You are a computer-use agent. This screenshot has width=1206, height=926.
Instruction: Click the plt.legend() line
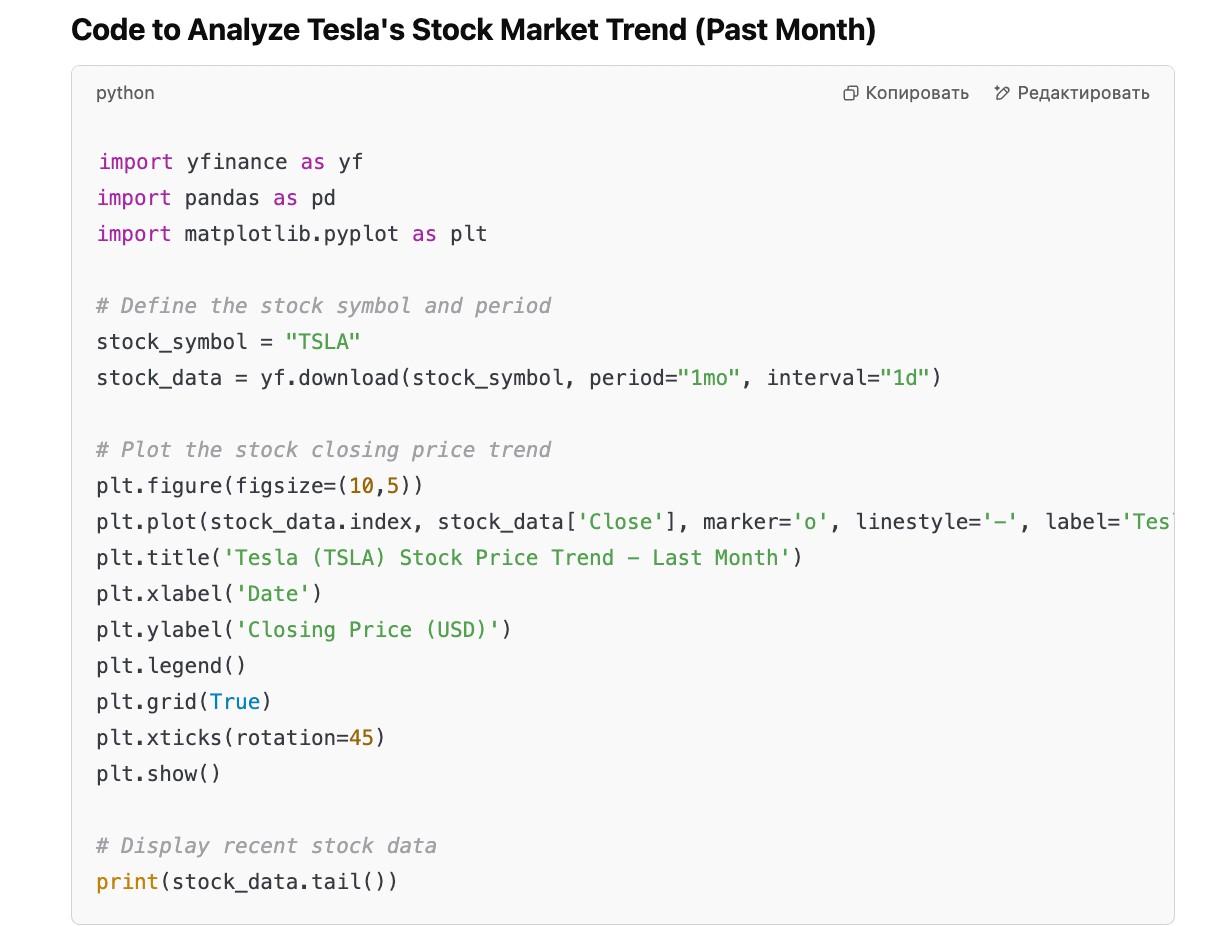(x=172, y=666)
